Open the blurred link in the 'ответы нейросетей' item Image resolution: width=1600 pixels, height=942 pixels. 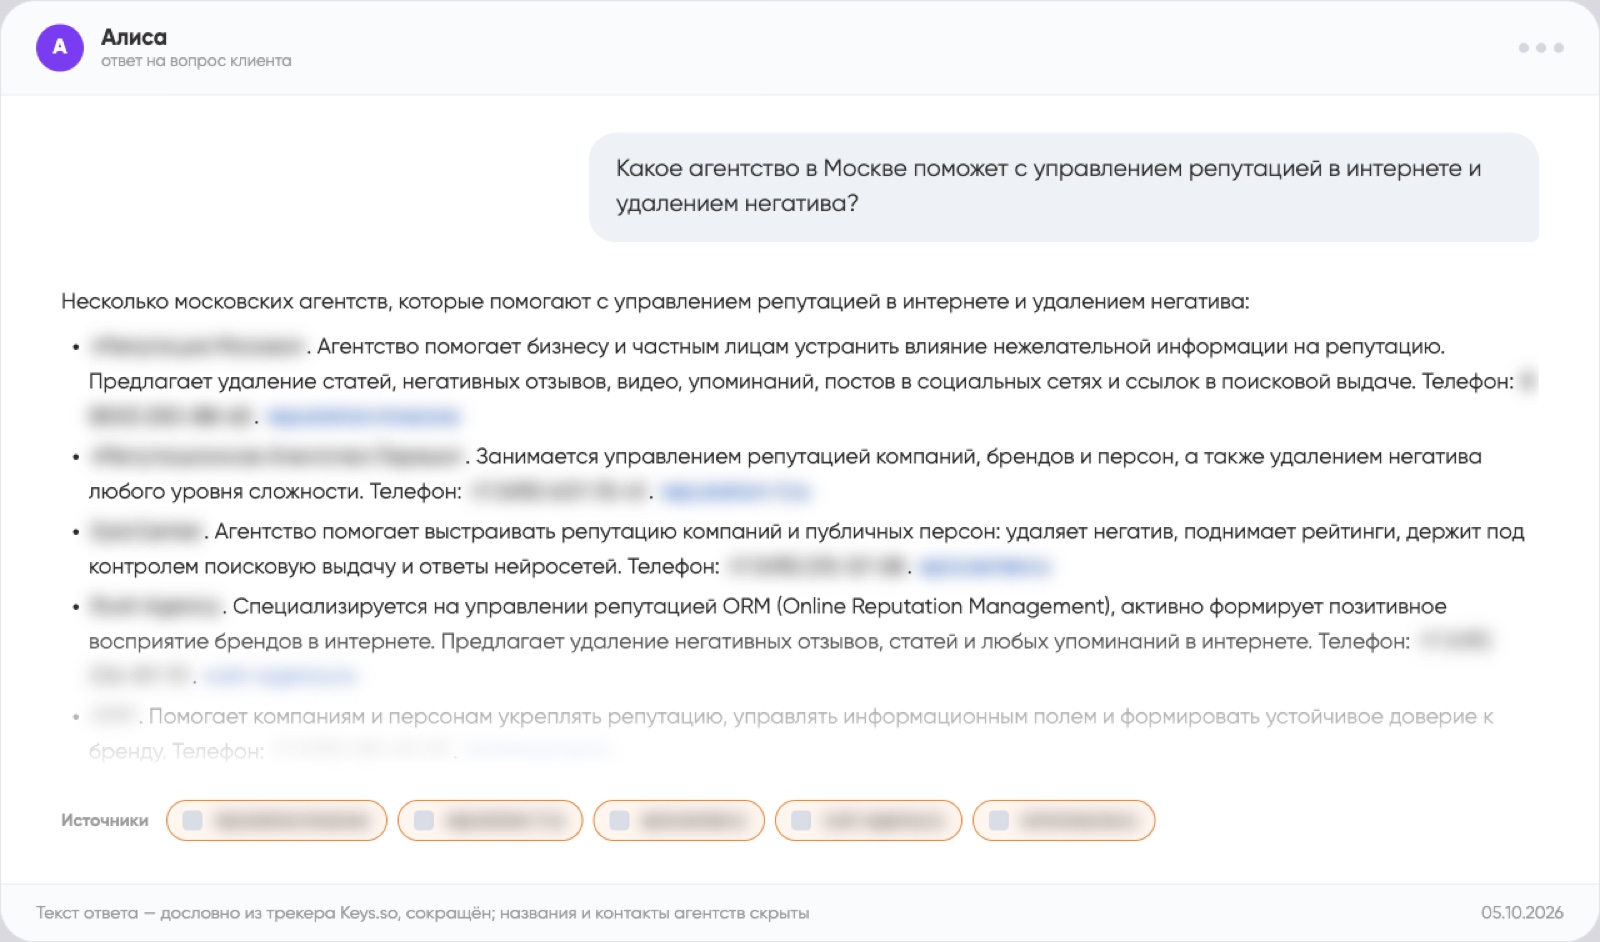984,566
